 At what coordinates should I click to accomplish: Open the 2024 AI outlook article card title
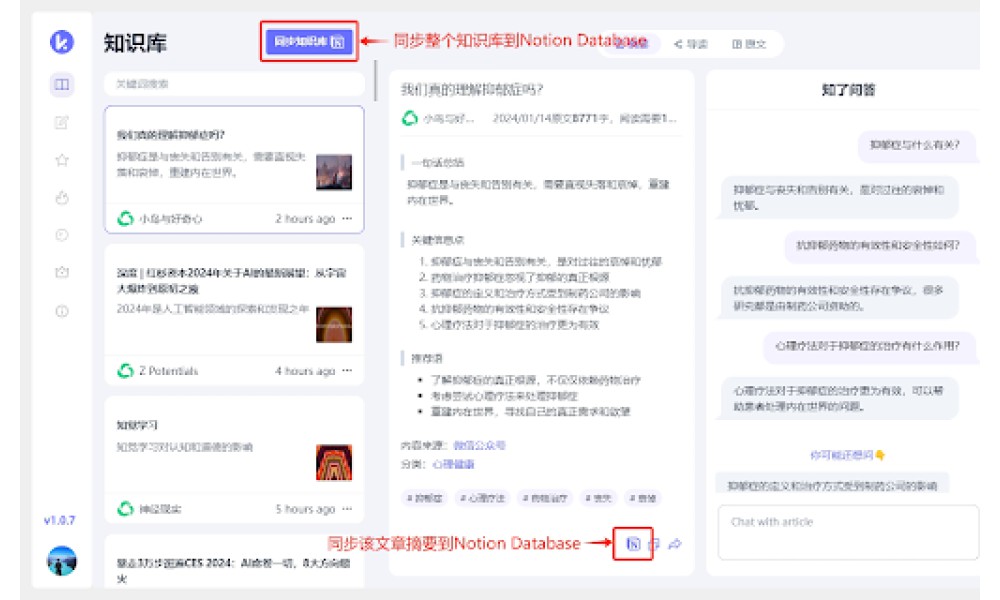click(232, 281)
